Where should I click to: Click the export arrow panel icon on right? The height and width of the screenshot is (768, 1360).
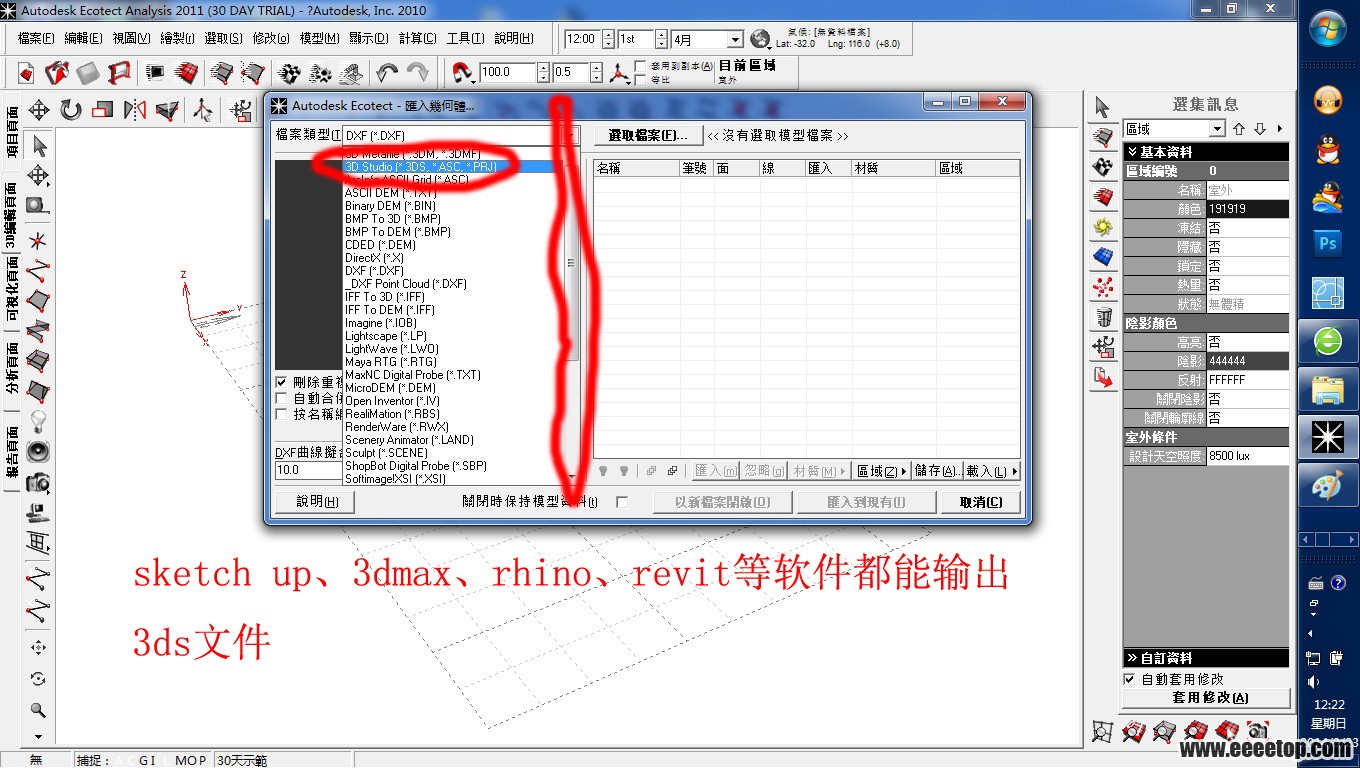tap(1103, 378)
